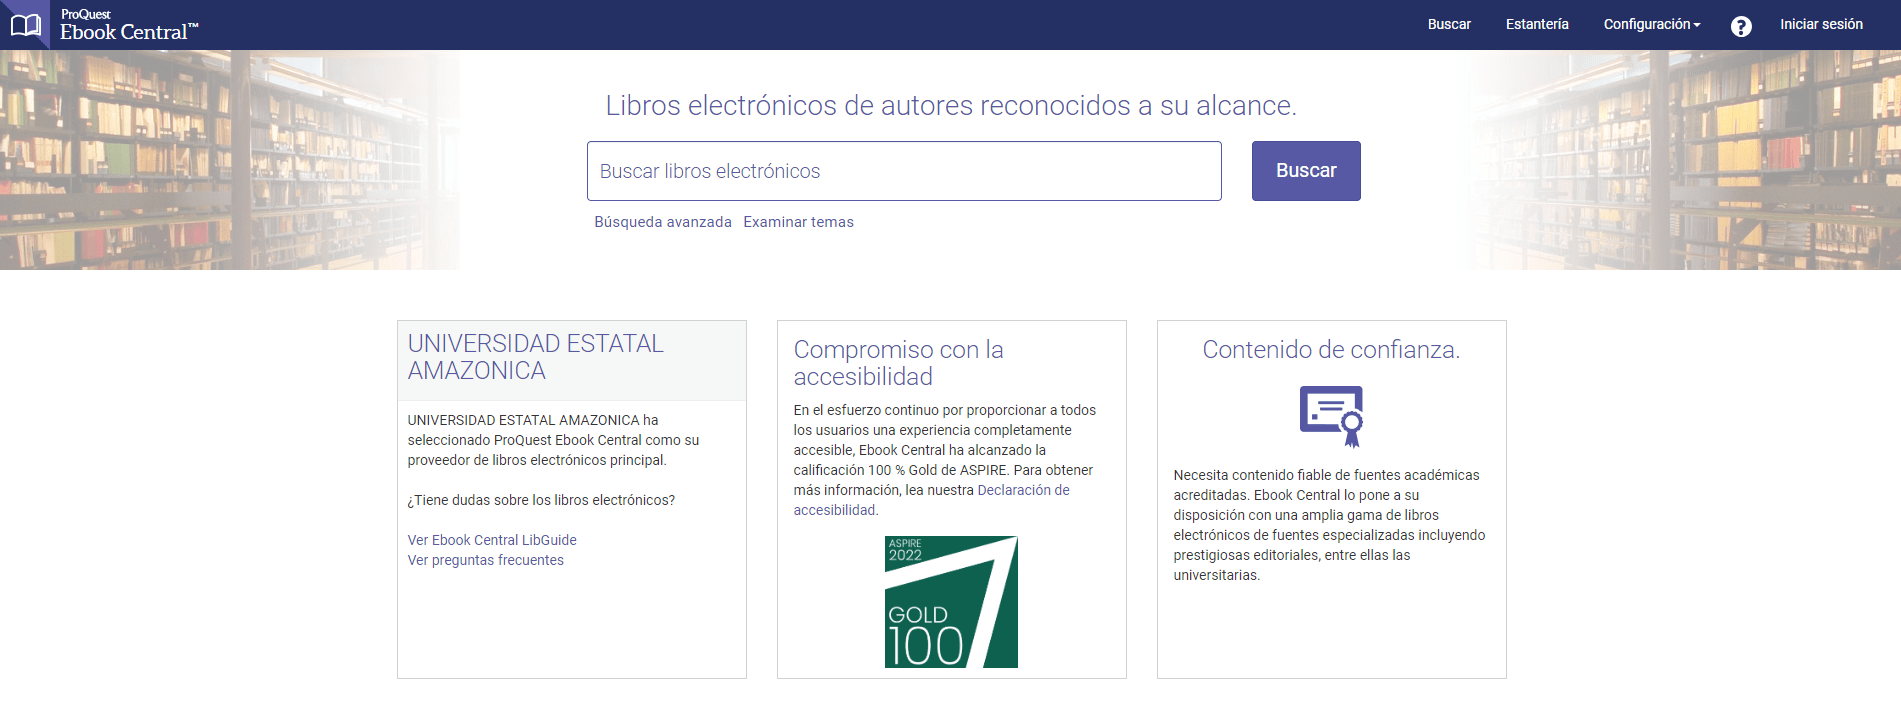
Task: Click the Contenido de confianza heading
Action: 1331,349
